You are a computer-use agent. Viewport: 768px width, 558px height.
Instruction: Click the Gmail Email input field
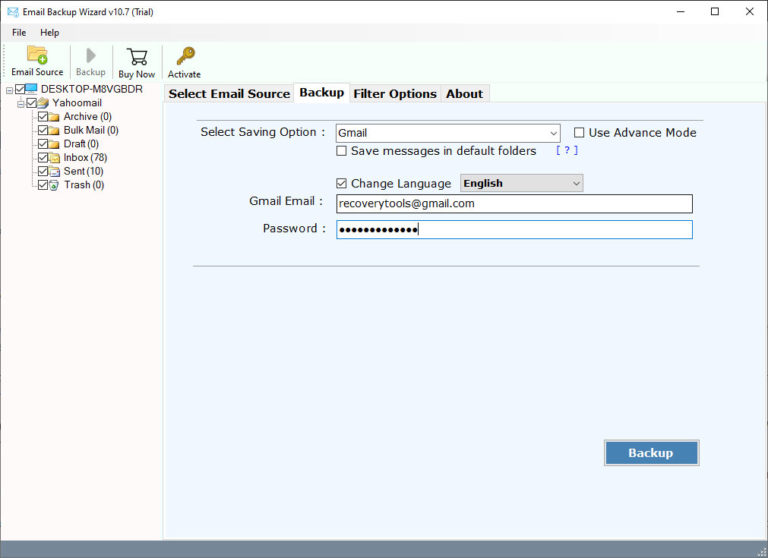tap(514, 204)
